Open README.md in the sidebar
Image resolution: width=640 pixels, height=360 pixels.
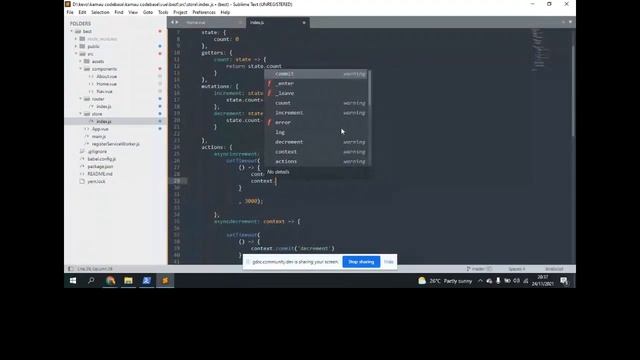(x=100, y=174)
